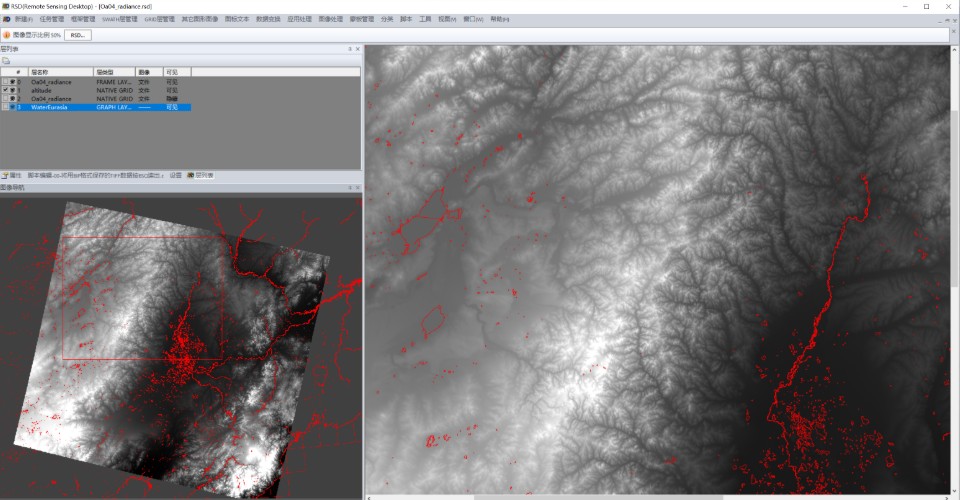
Task: Uncheck the altitude layer checkbox
Action: [6, 90]
